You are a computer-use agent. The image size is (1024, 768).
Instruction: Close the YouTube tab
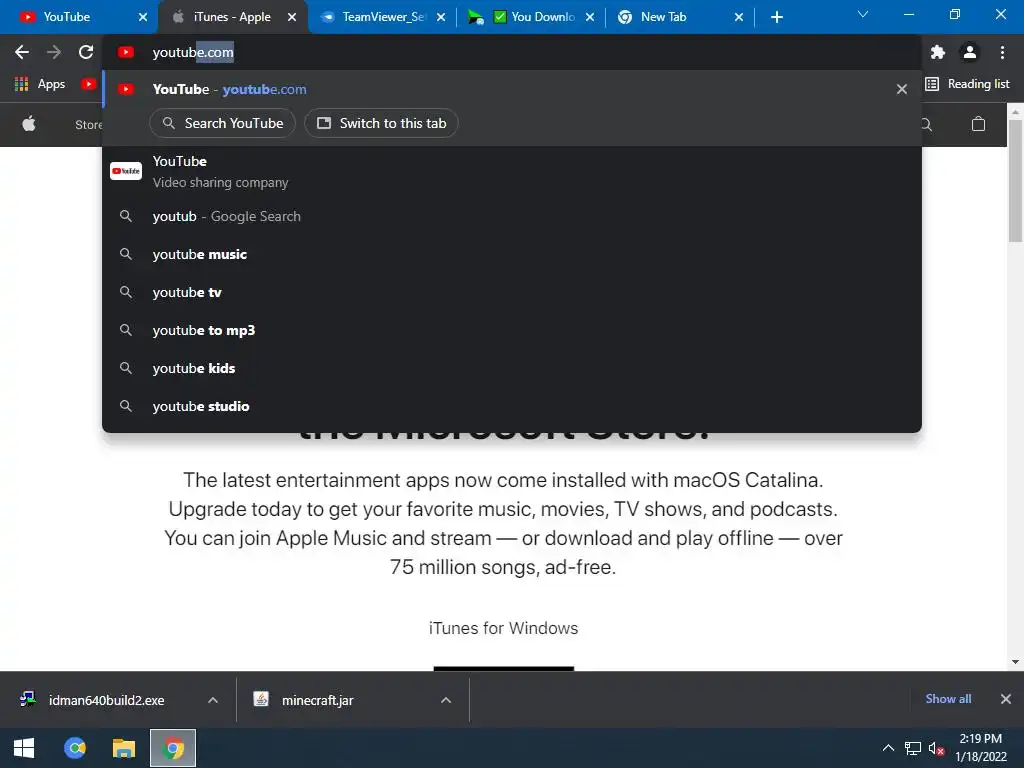[x=143, y=17]
